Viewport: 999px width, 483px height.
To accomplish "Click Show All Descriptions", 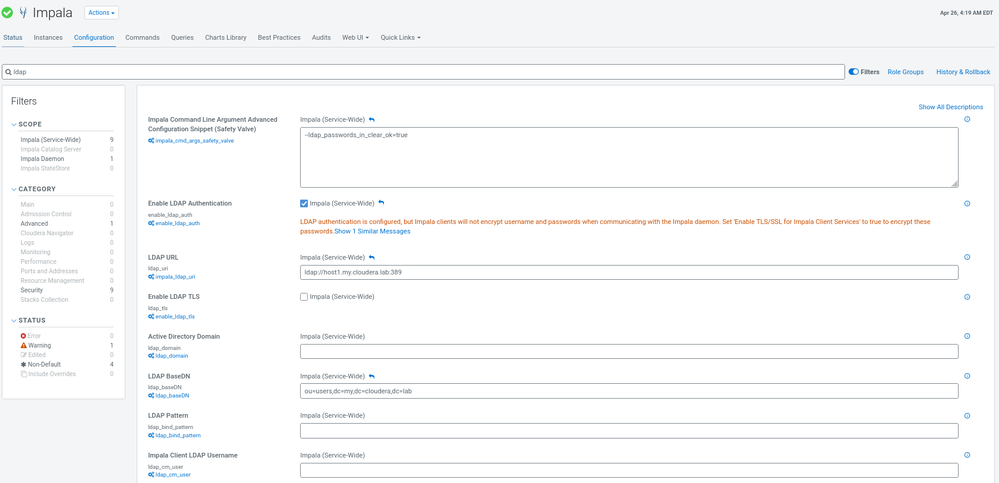I will pyautogui.click(x=951, y=107).
